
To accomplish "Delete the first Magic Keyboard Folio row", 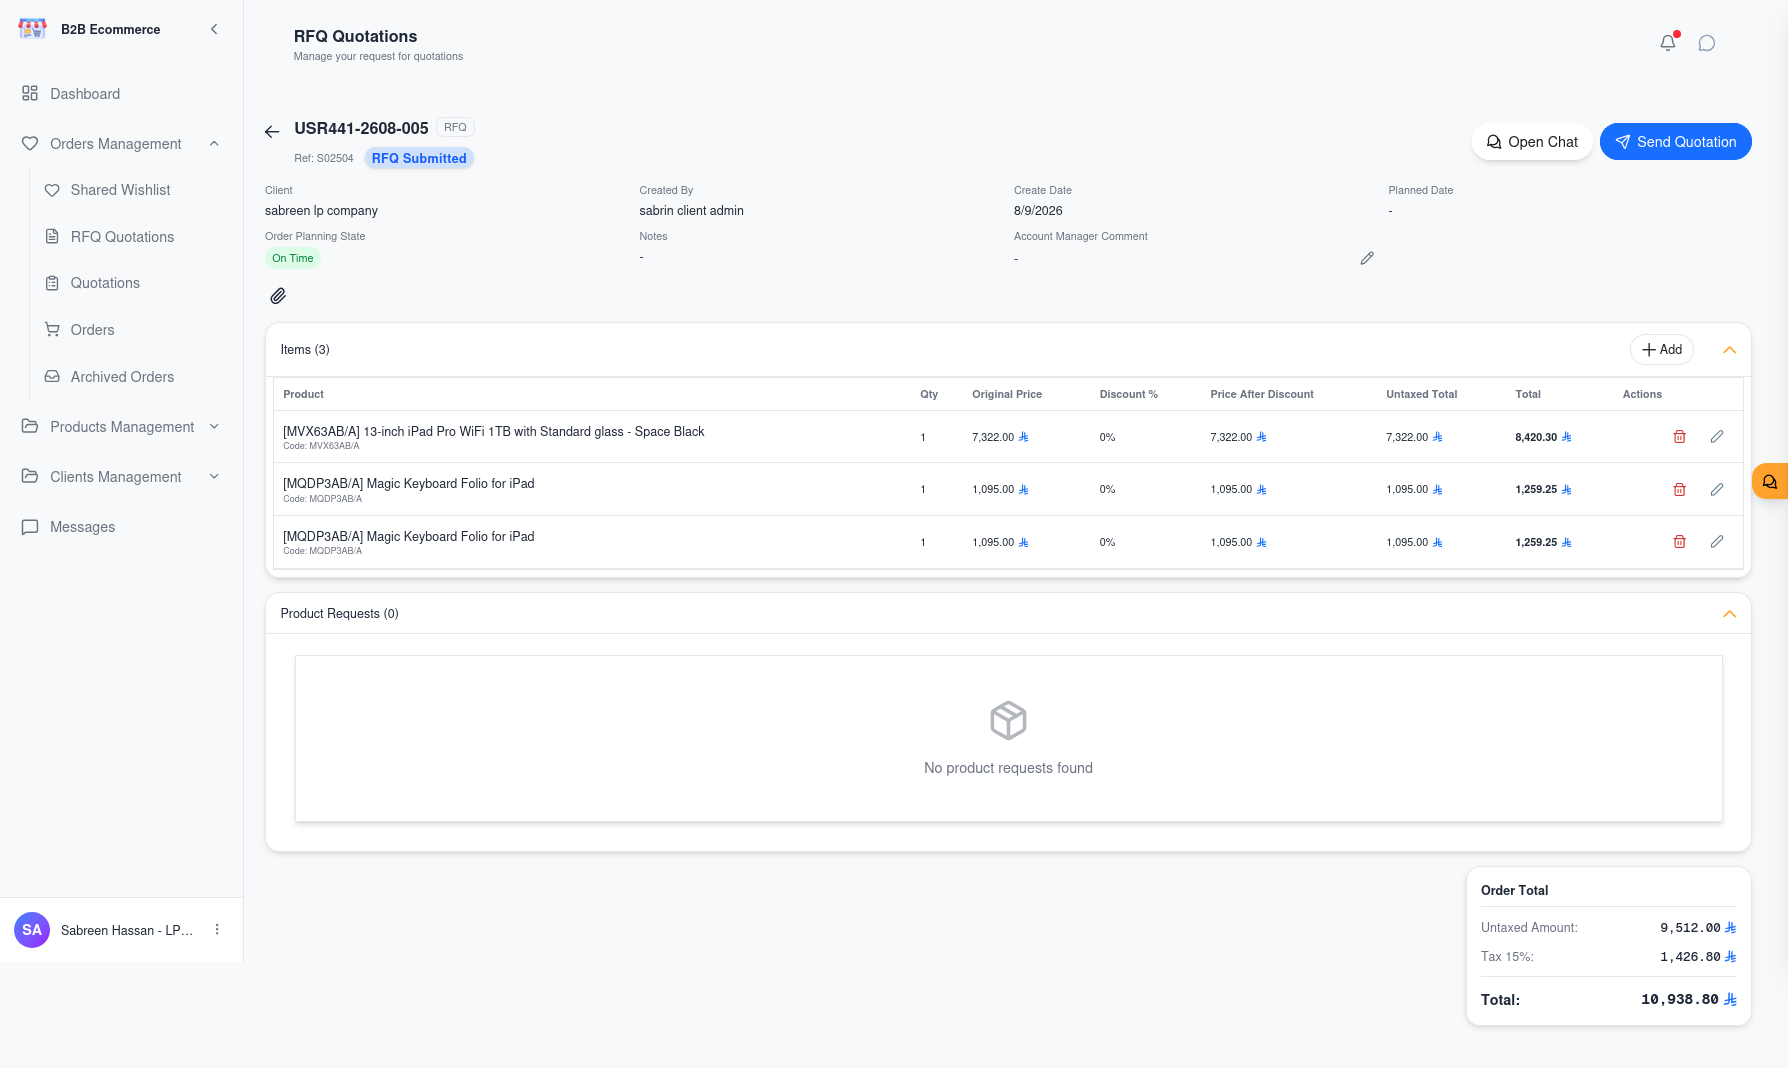I will pyautogui.click(x=1680, y=489).
